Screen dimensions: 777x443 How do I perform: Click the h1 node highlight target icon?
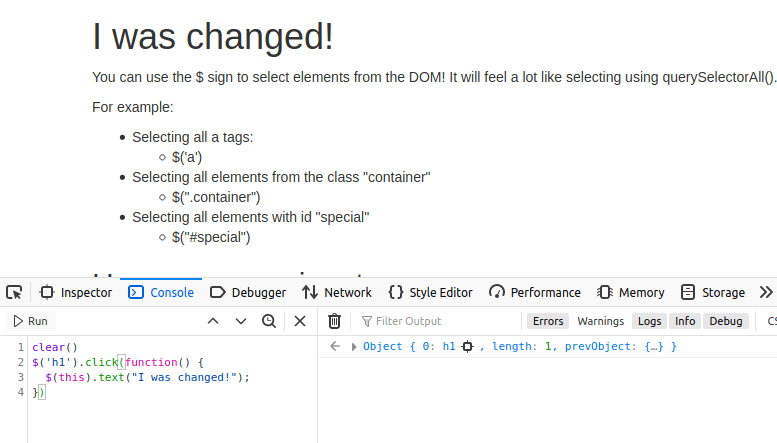coord(467,346)
